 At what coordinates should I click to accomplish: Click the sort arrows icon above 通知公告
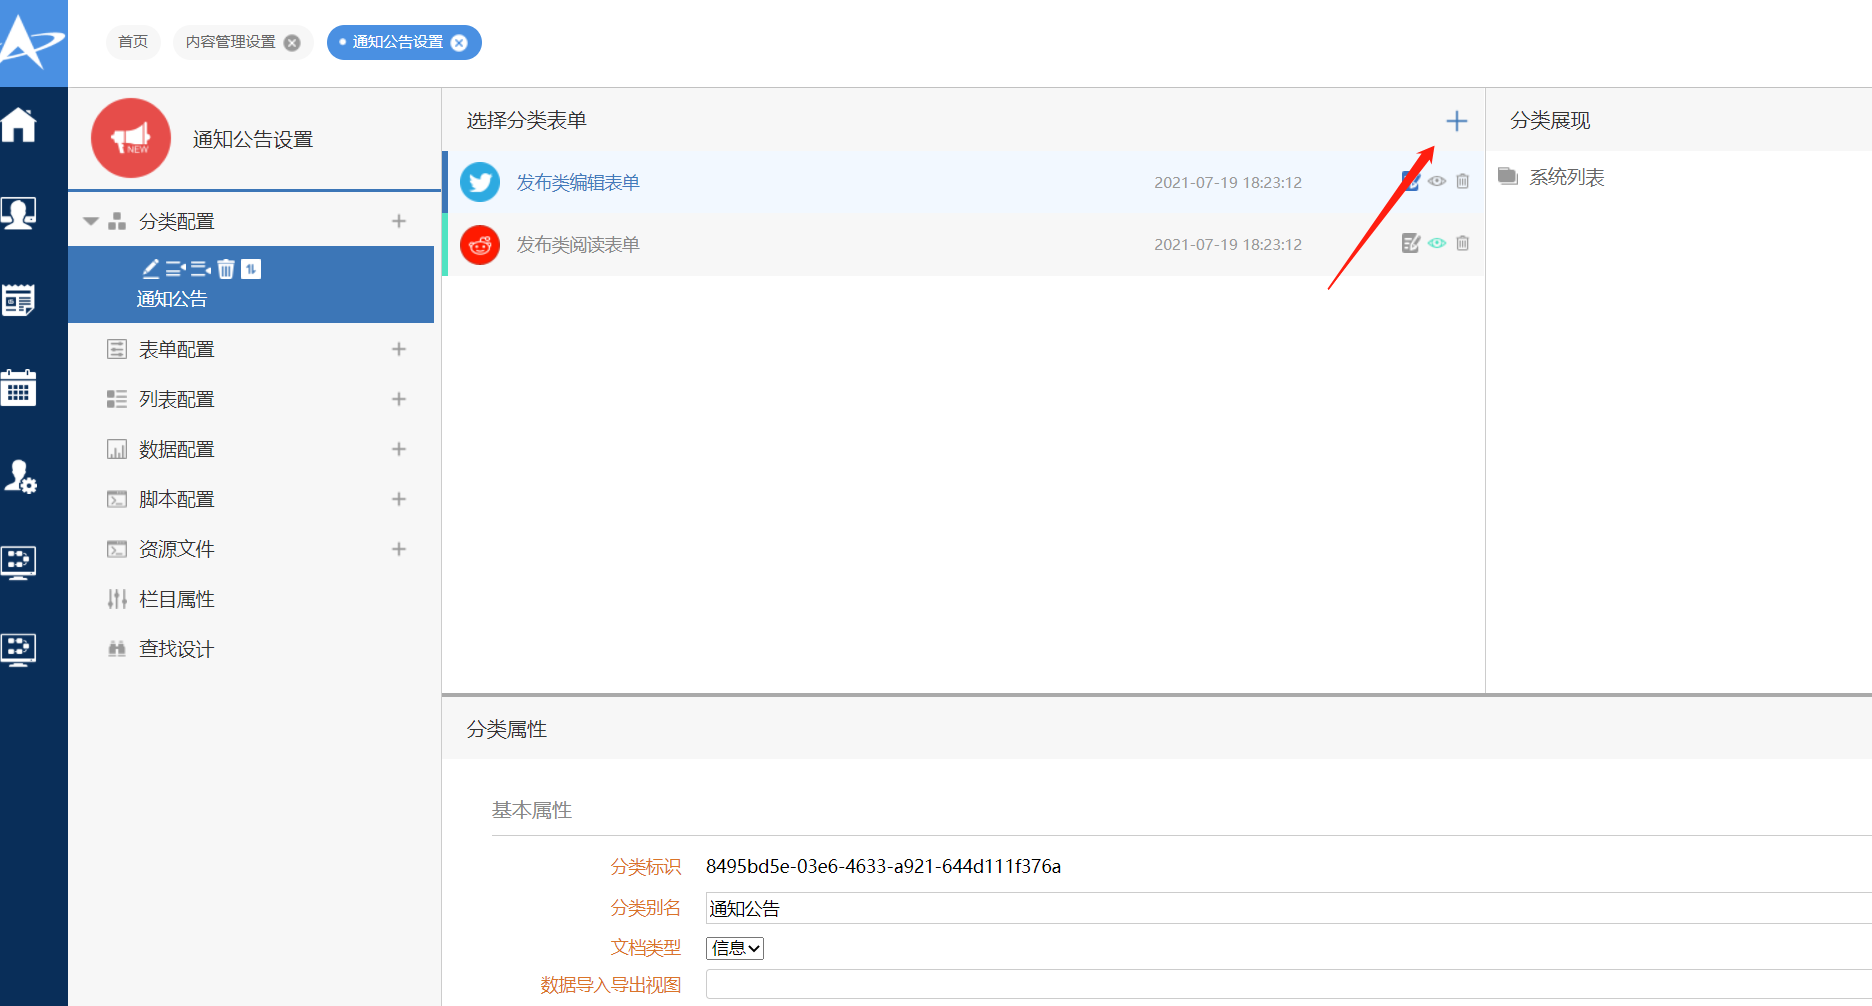pos(251,268)
